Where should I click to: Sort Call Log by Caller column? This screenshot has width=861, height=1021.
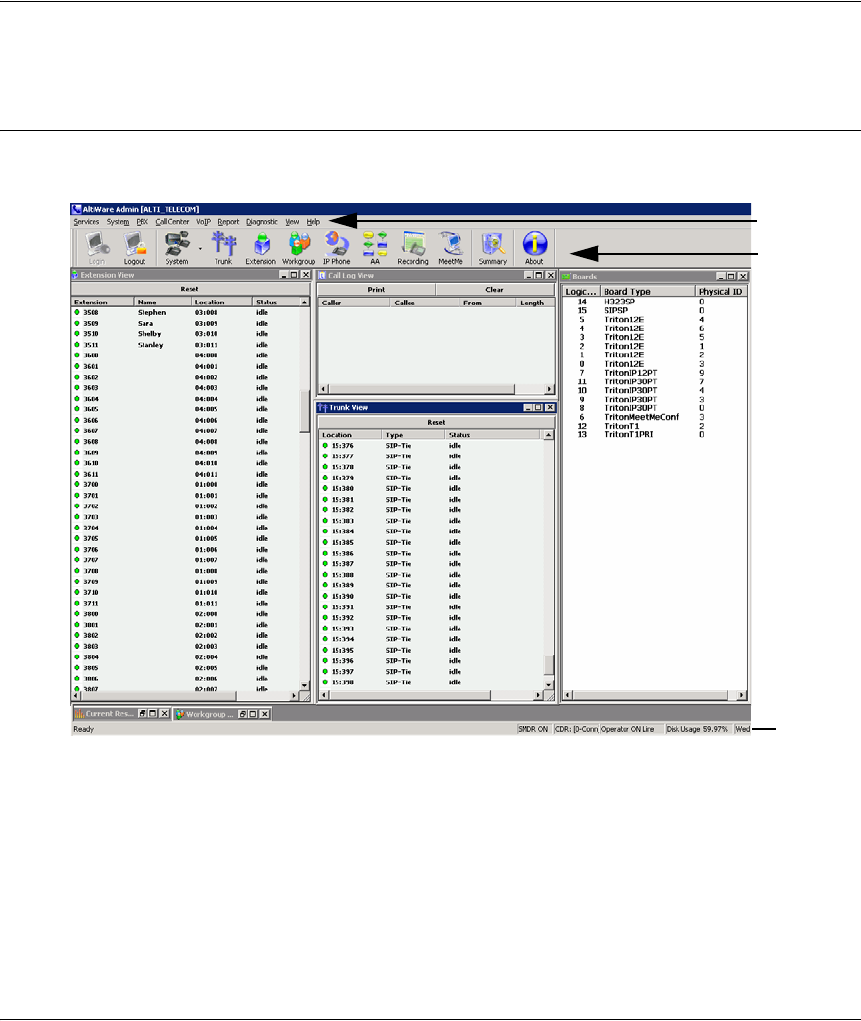pyautogui.click(x=354, y=303)
